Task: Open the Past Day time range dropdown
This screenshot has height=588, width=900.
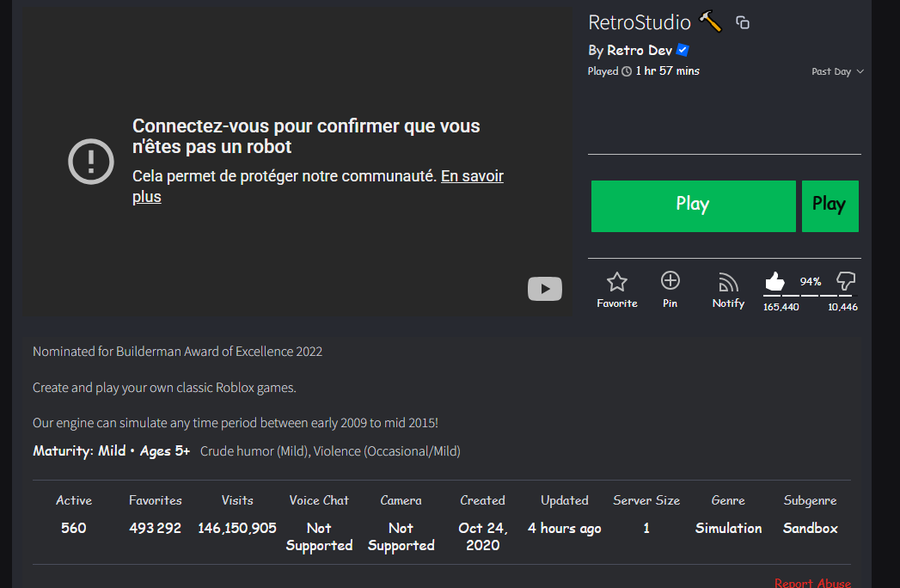Action: click(837, 72)
